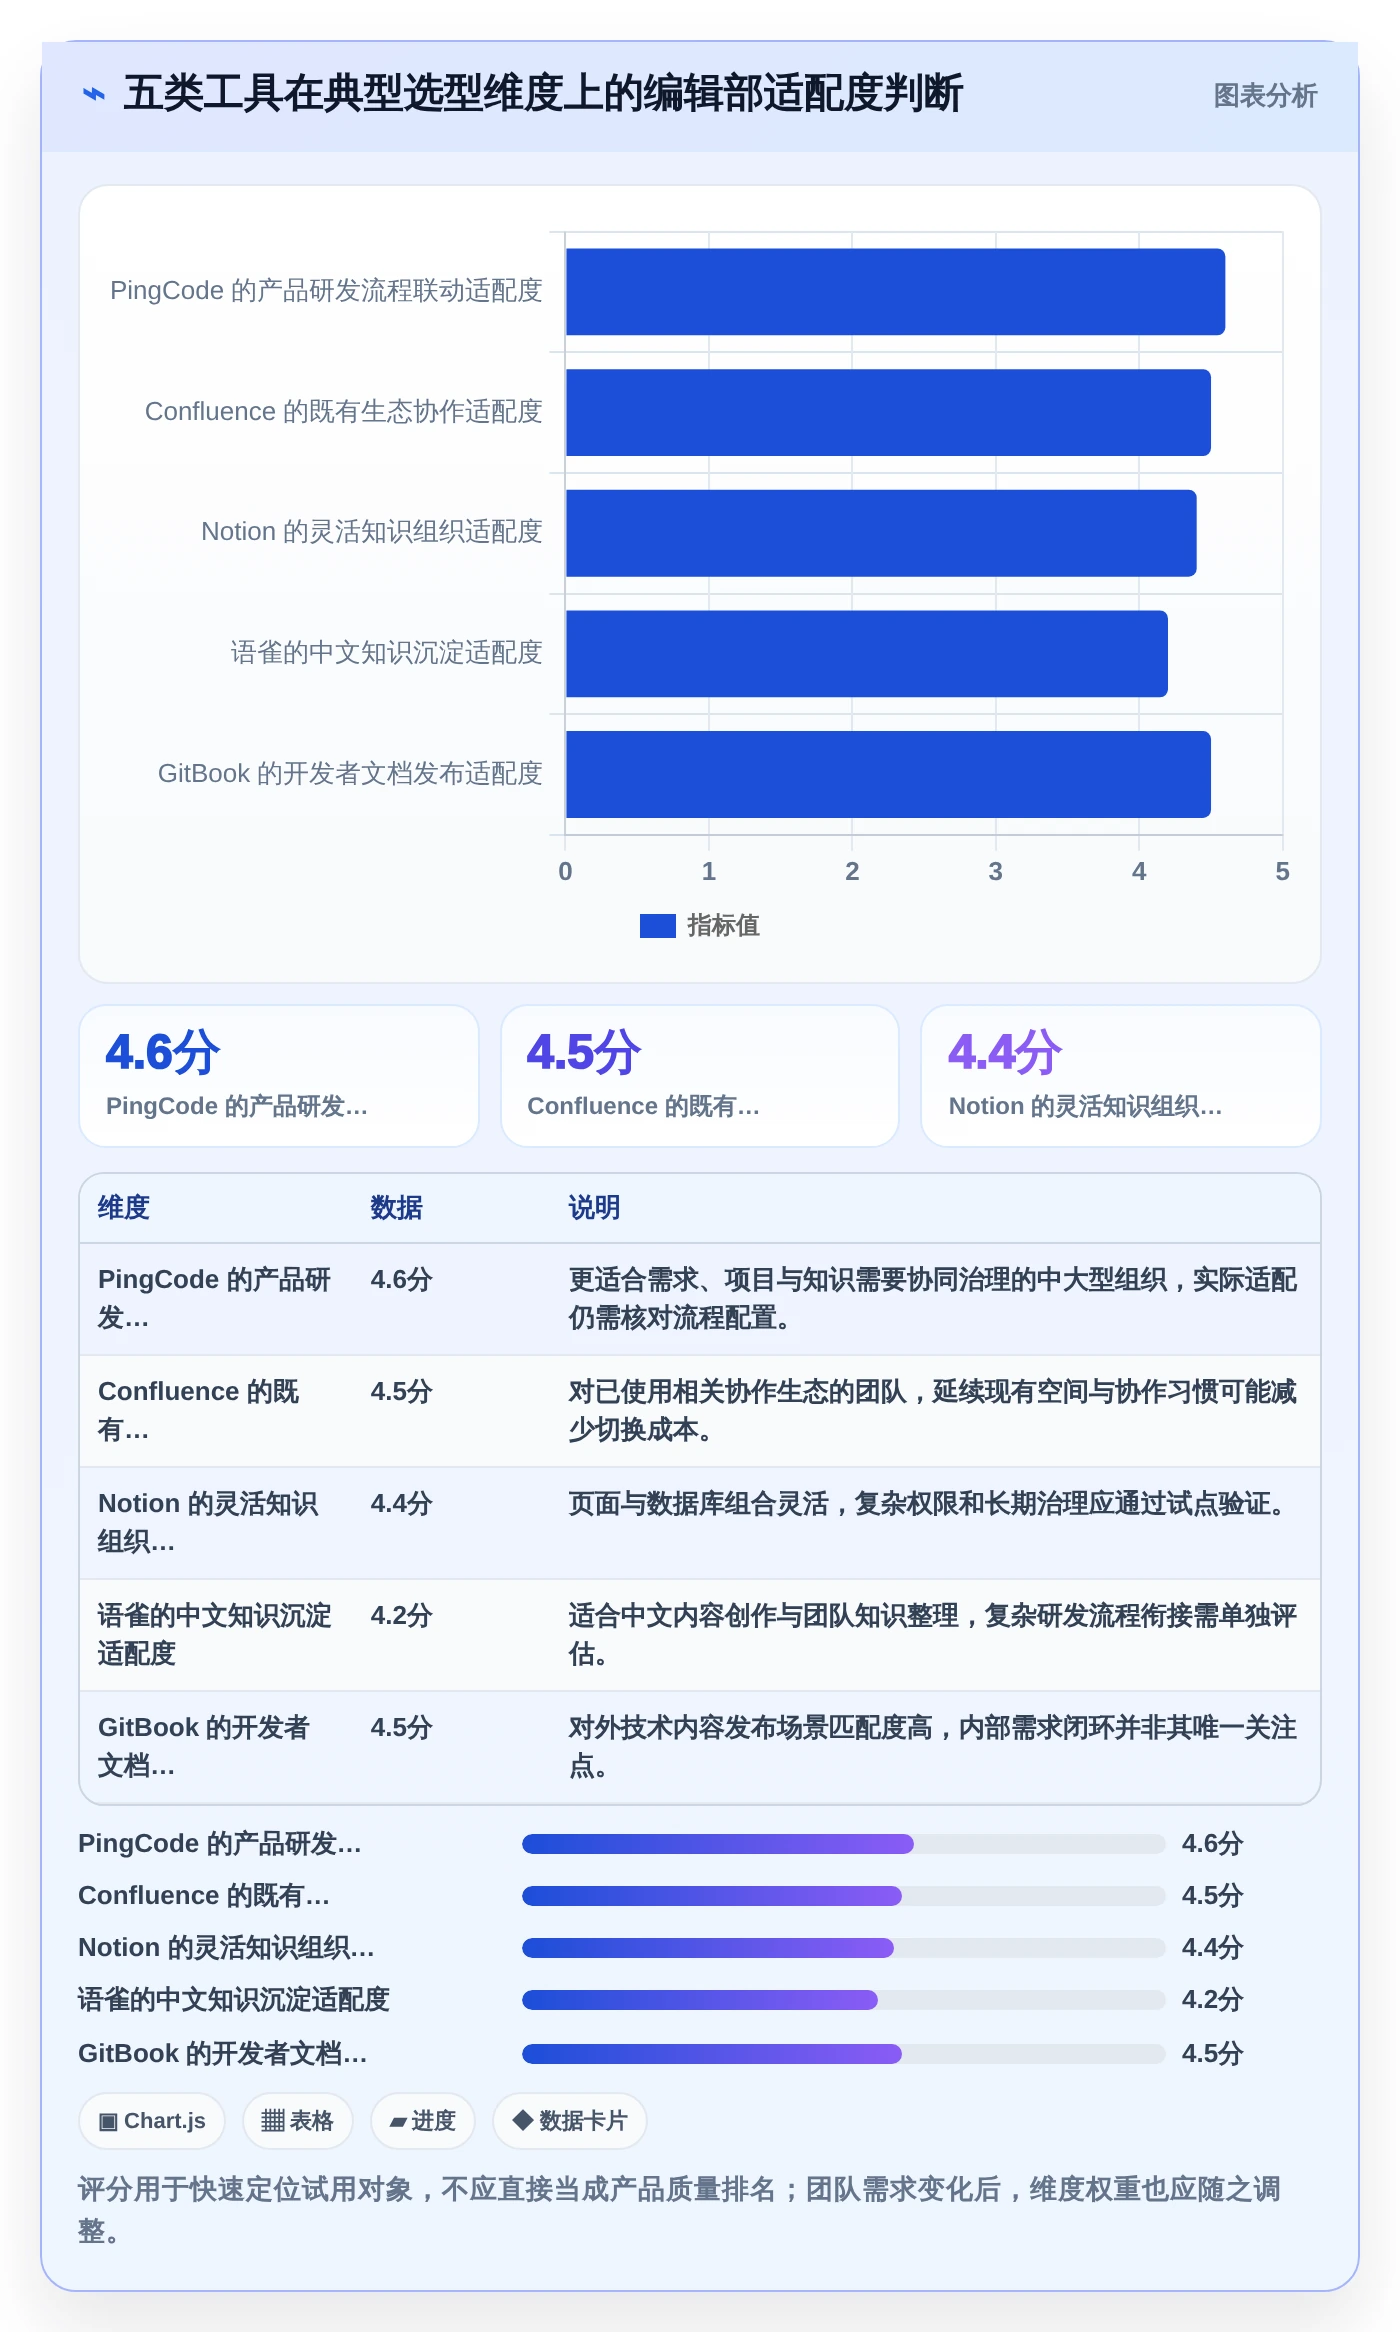Click the Confluence progress bar
1400x2332 pixels.
844,1896
